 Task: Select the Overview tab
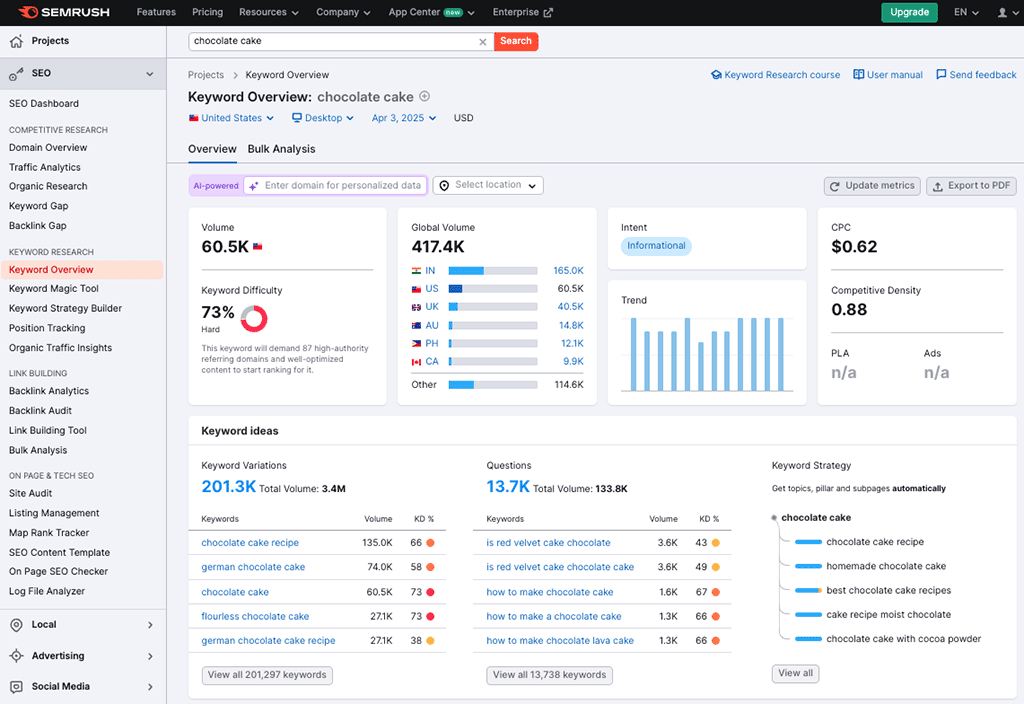pos(212,149)
